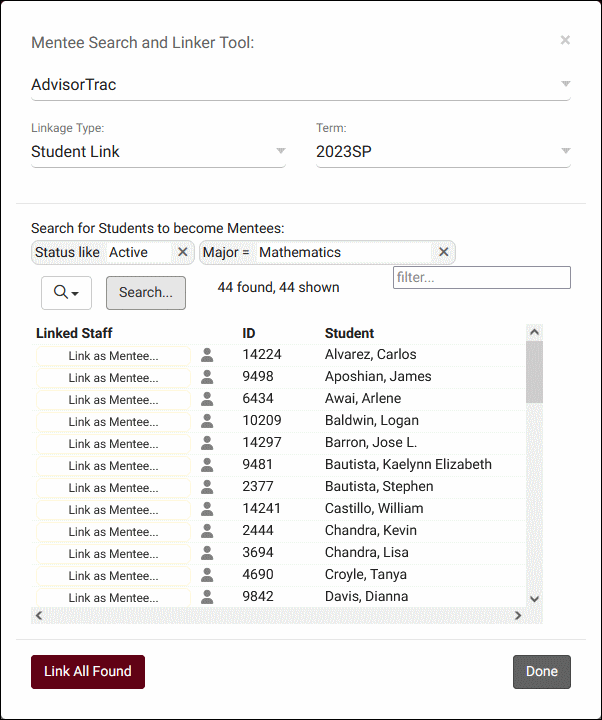This screenshot has height=720, width=602.
Task: Click person icon for Davis, Dianna
Action: [207, 597]
